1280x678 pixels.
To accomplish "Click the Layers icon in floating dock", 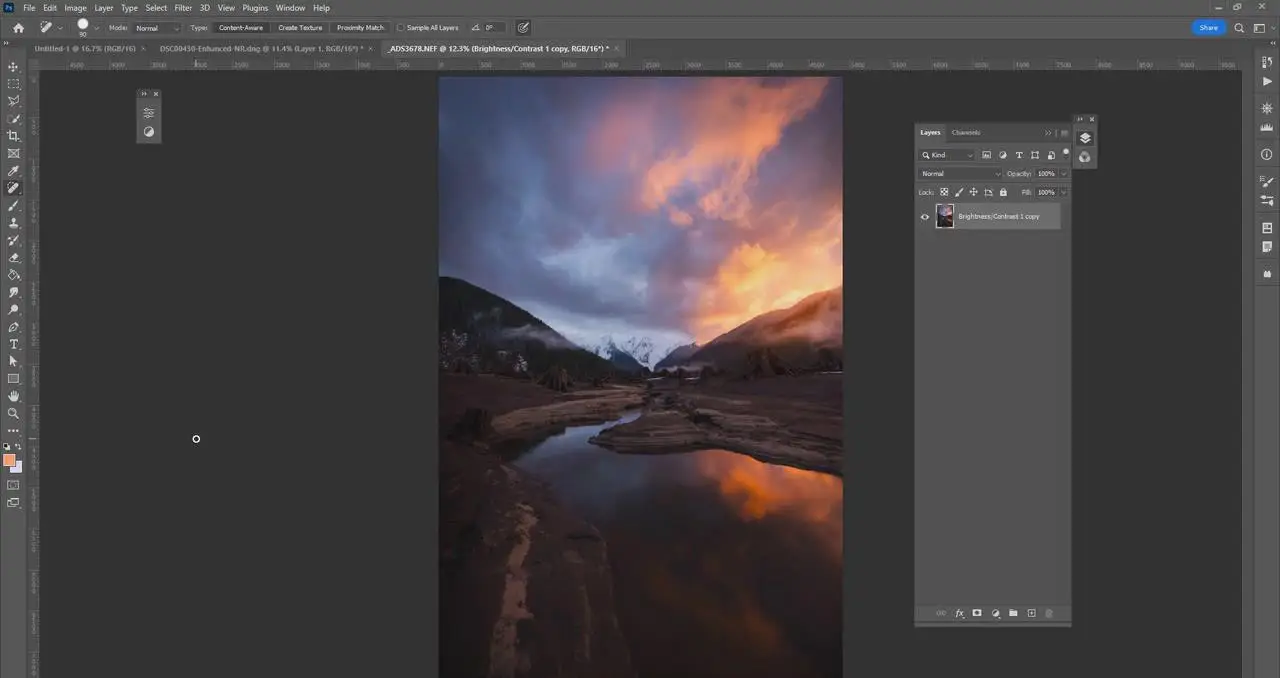I will pyautogui.click(x=1085, y=138).
